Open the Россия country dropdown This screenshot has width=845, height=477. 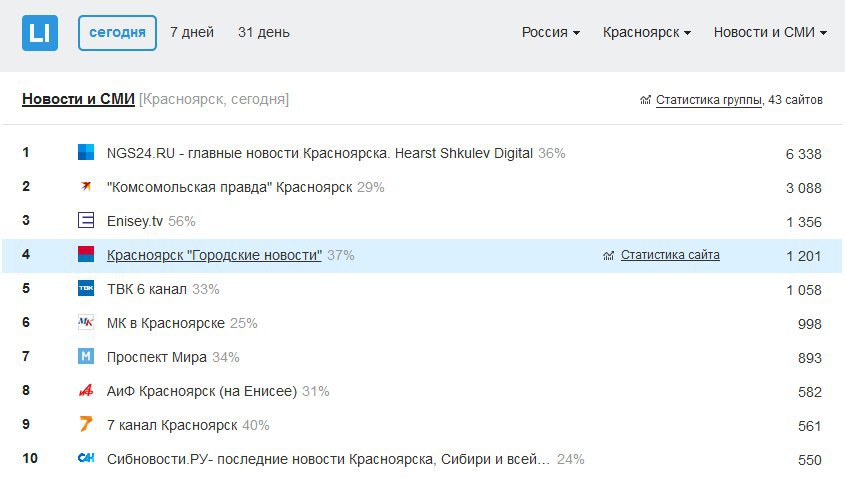coord(551,33)
